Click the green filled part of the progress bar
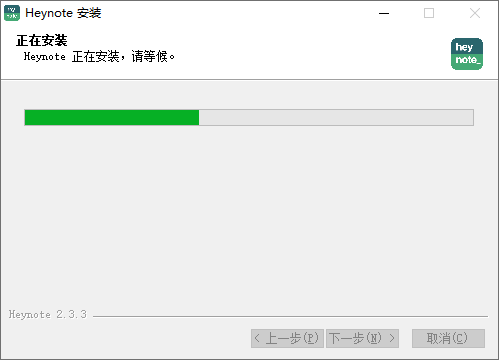Screen dimensions: 499x360 pyautogui.click(x=112, y=117)
